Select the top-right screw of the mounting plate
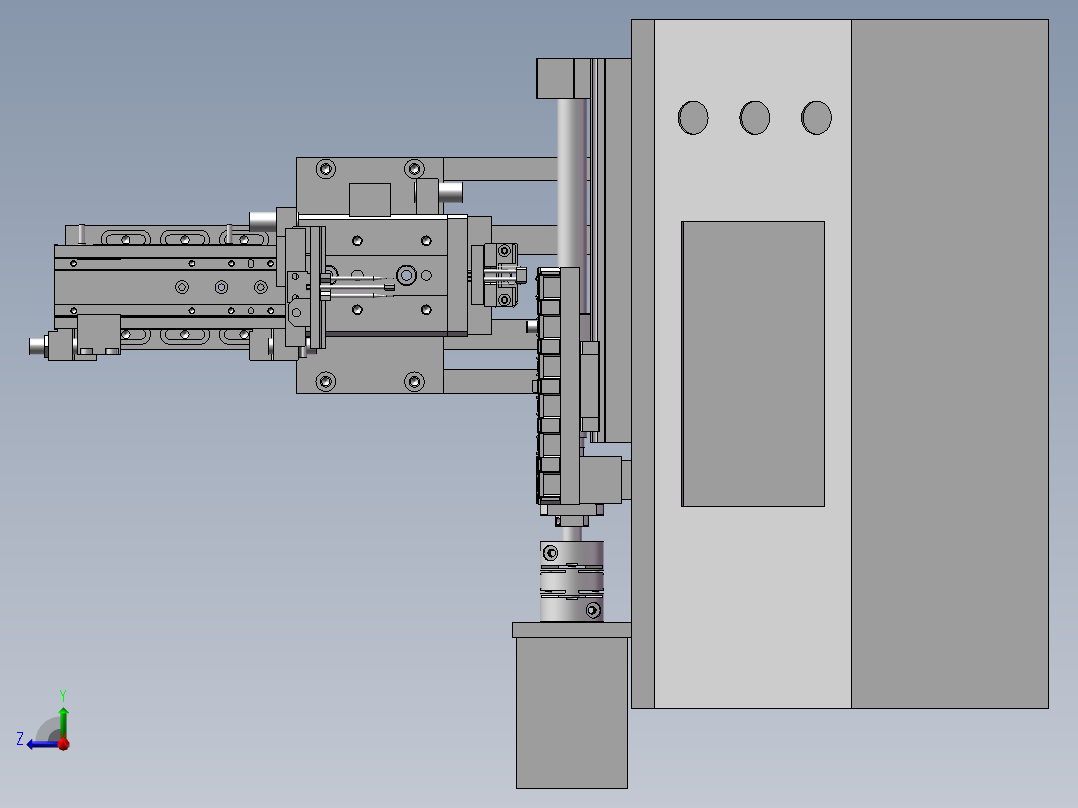1078x808 pixels. 415,168
